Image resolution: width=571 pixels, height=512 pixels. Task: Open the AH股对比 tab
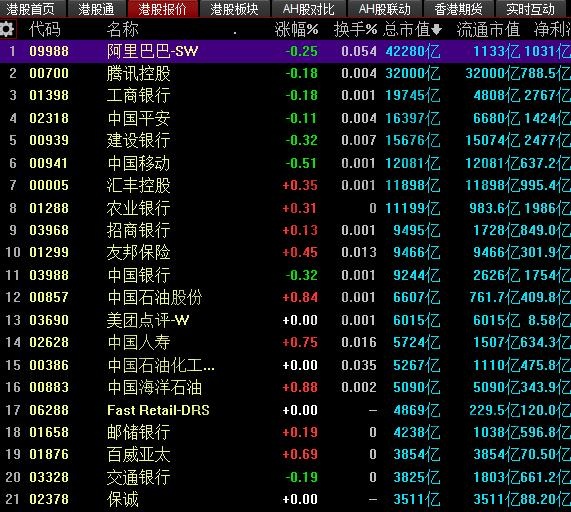point(309,9)
